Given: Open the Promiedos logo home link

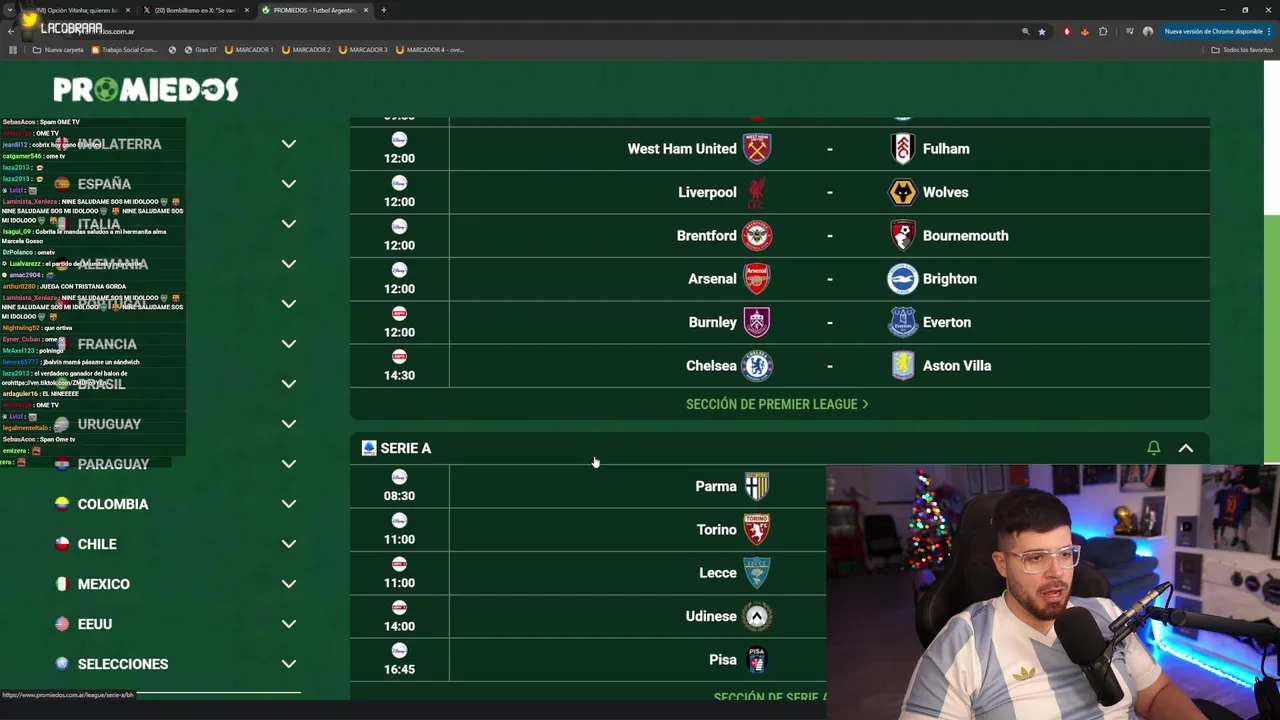Looking at the screenshot, I should (146, 89).
